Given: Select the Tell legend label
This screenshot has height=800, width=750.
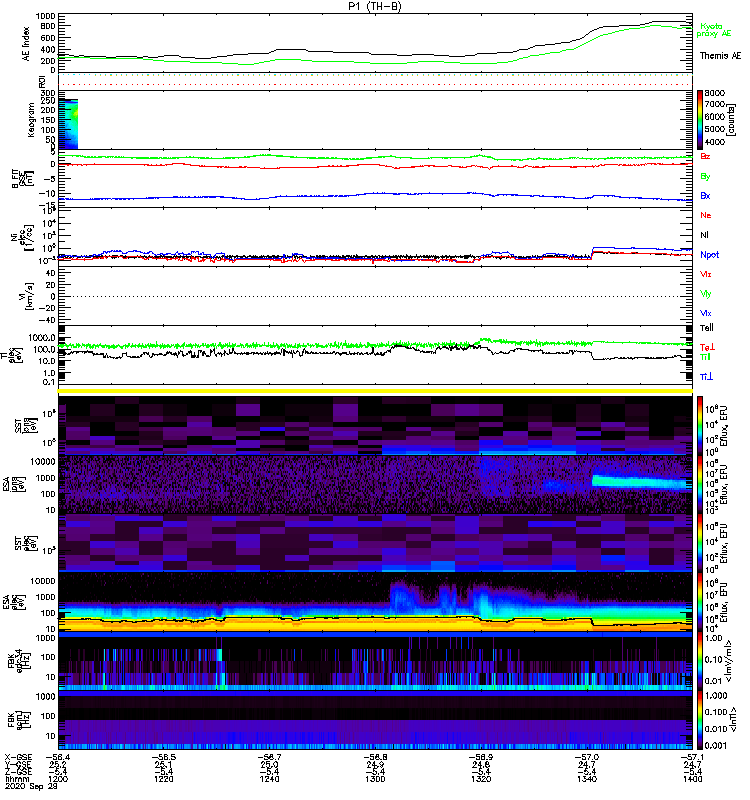Looking at the screenshot, I should point(707,328).
